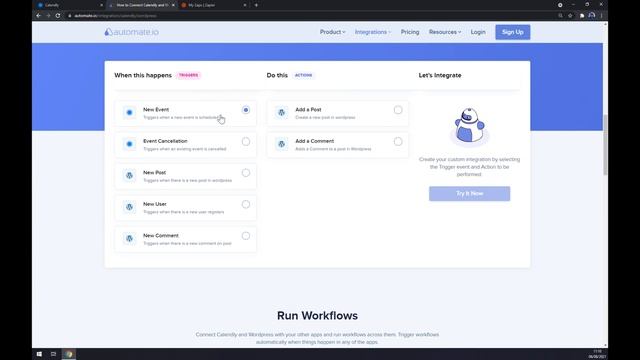Click the 'New User' trigger title
Image resolution: width=640 pixels, height=360 pixels.
pos(155,204)
